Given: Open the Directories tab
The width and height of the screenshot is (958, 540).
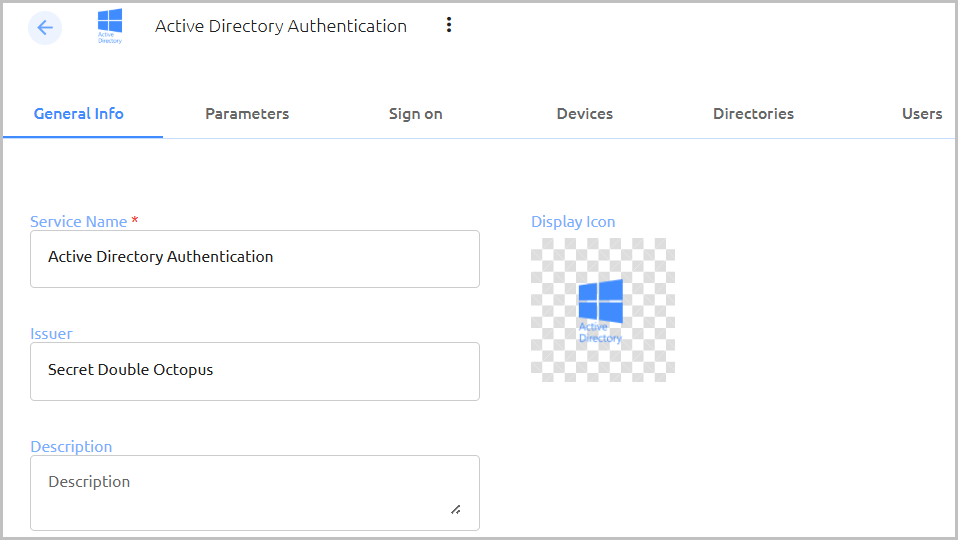Looking at the screenshot, I should click(x=753, y=114).
